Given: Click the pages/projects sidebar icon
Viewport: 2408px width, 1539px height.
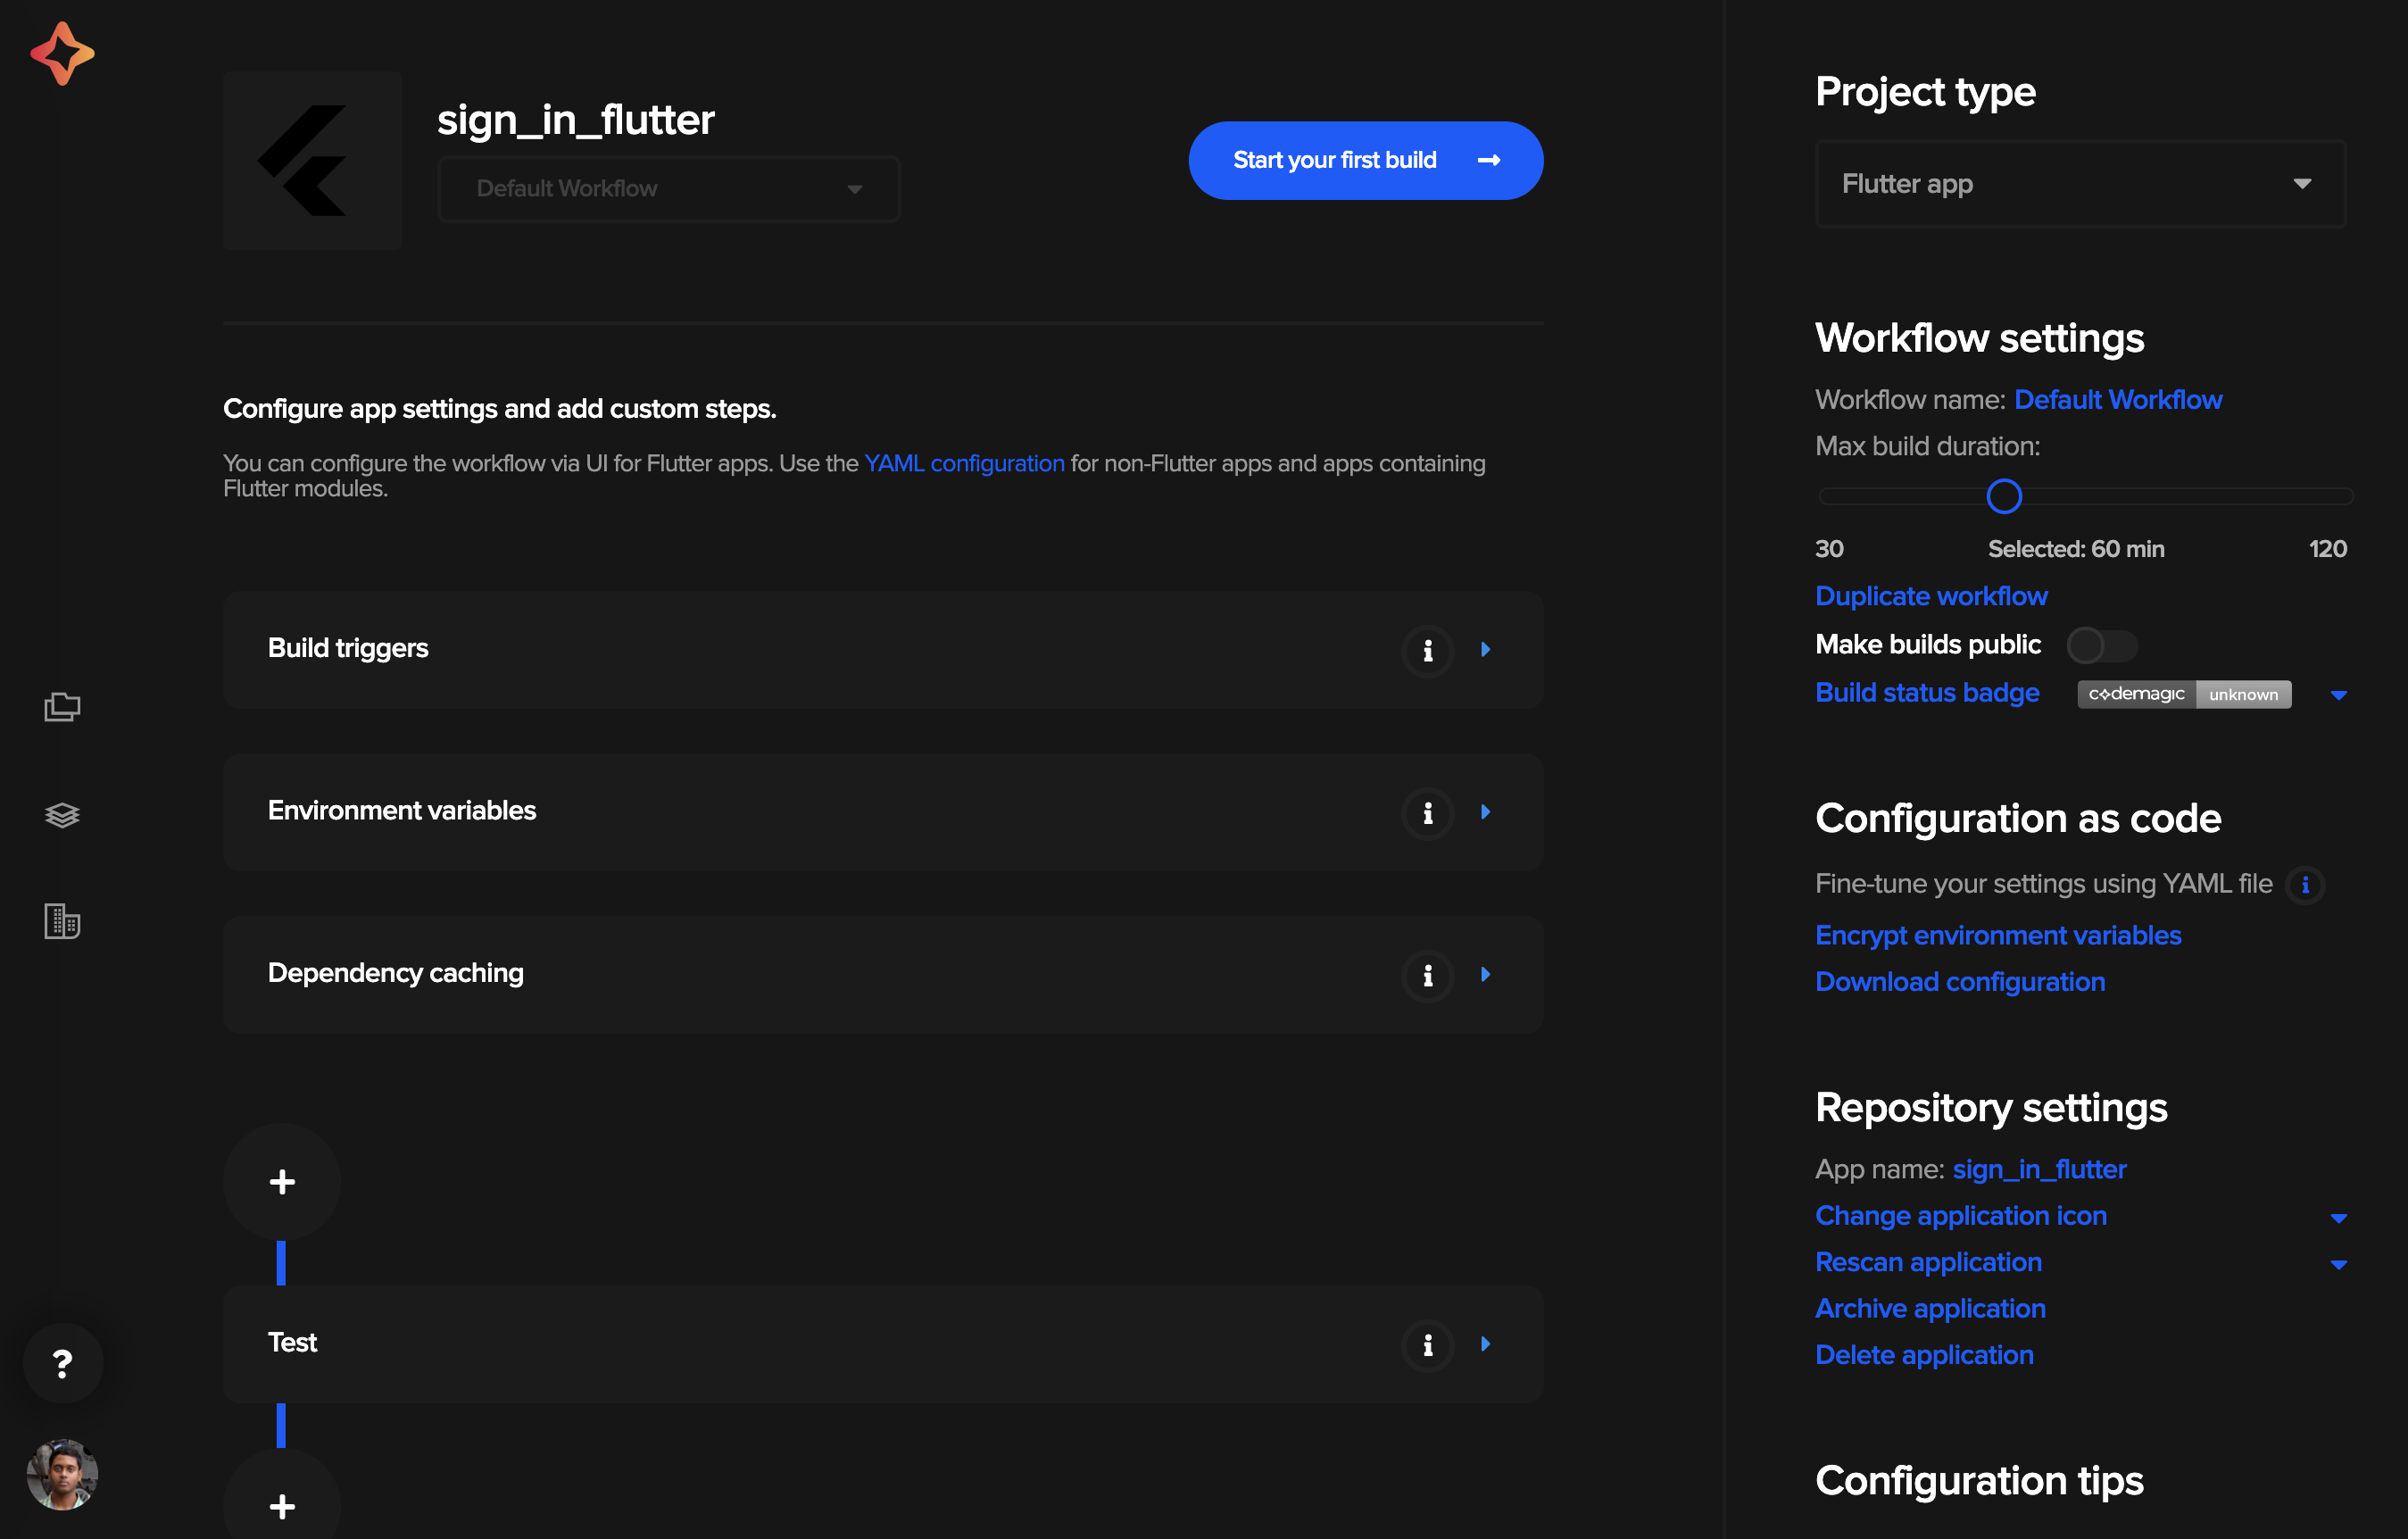Looking at the screenshot, I should [x=62, y=705].
